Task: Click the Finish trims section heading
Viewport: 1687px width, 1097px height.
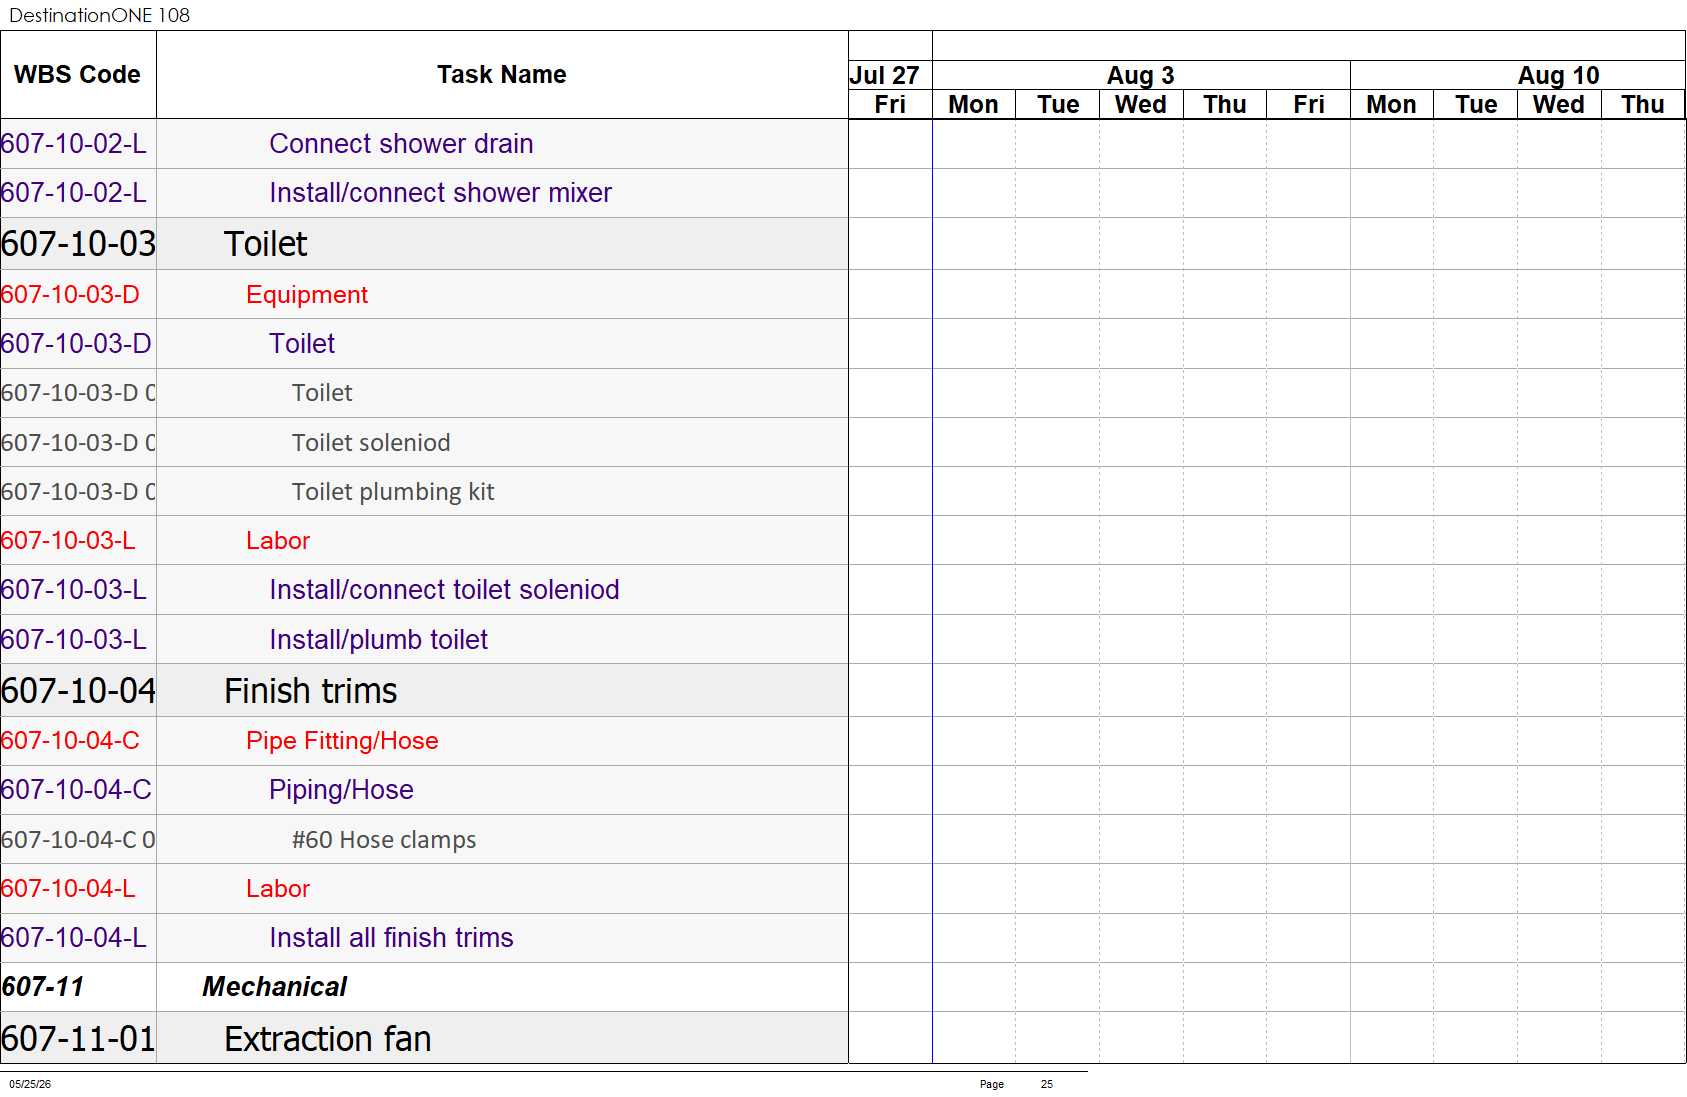Action: click(x=310, y=691)
